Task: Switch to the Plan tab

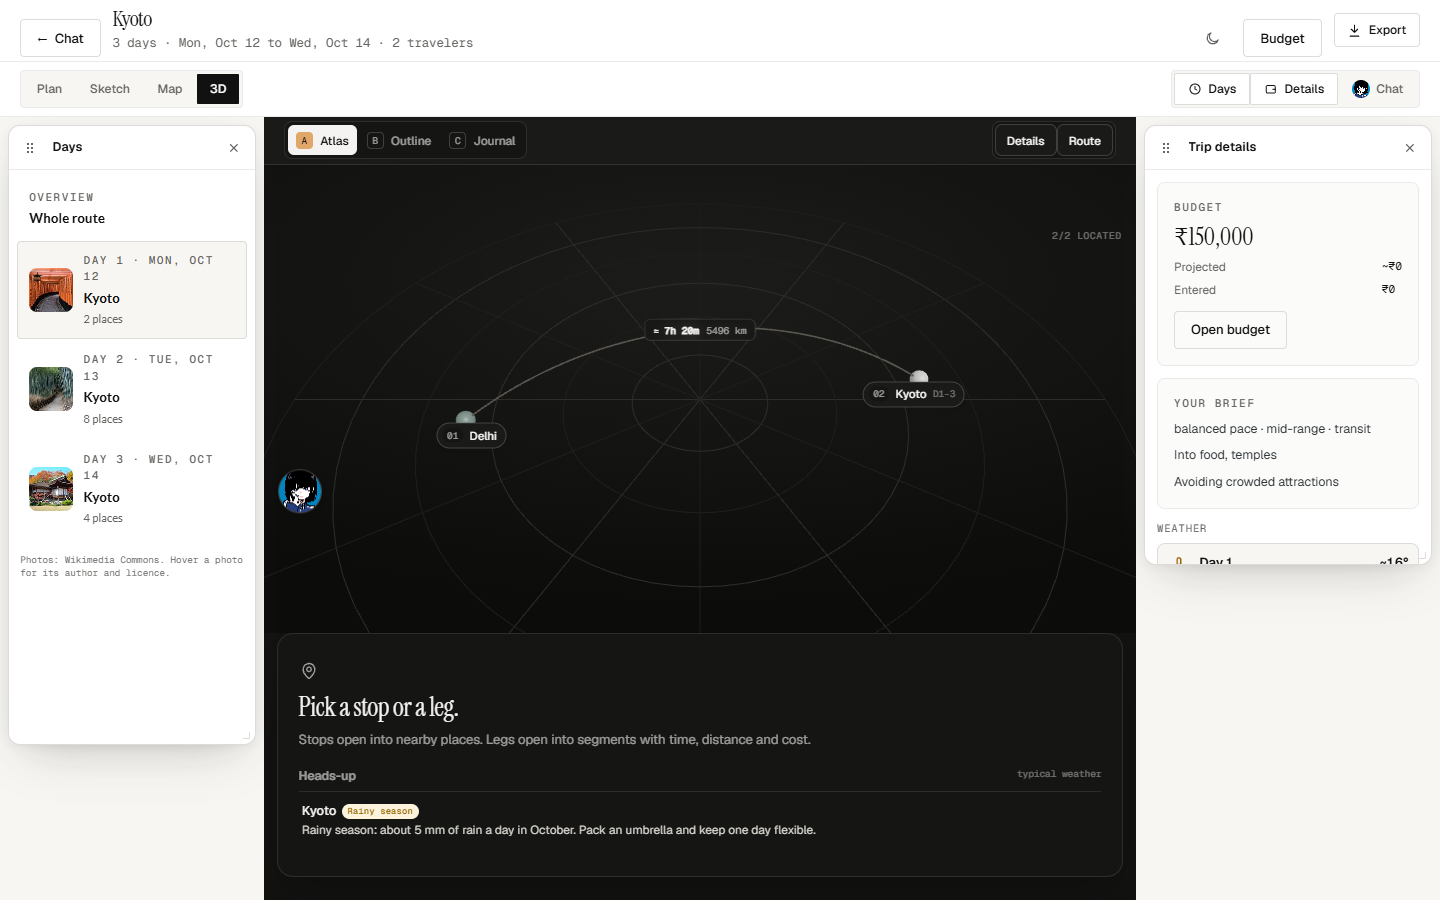Action: pos(49,89)
